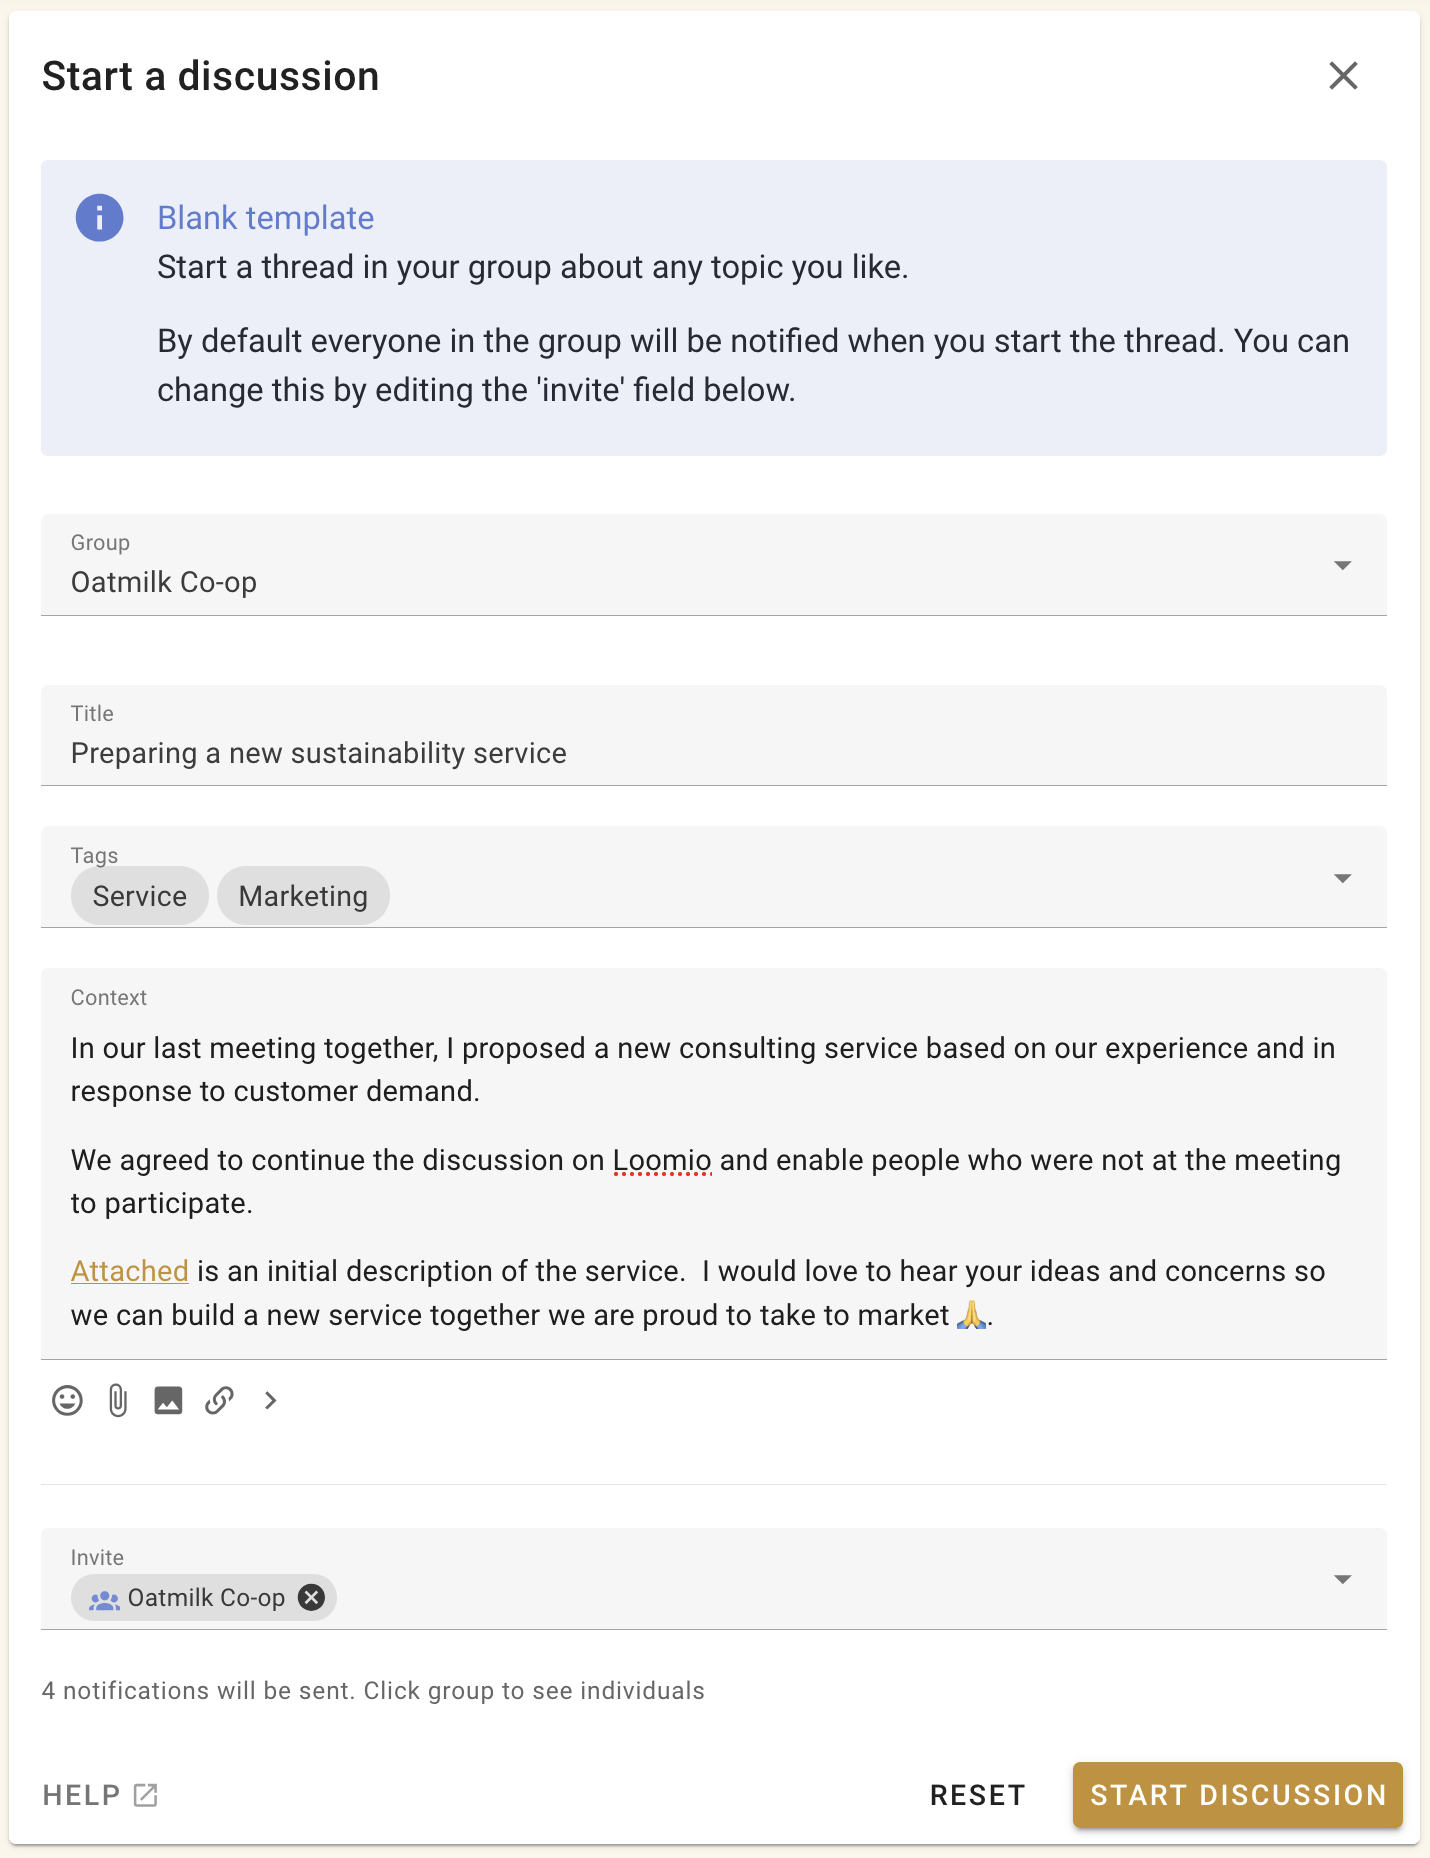Select the Marketing tag chip

point(303,895)
